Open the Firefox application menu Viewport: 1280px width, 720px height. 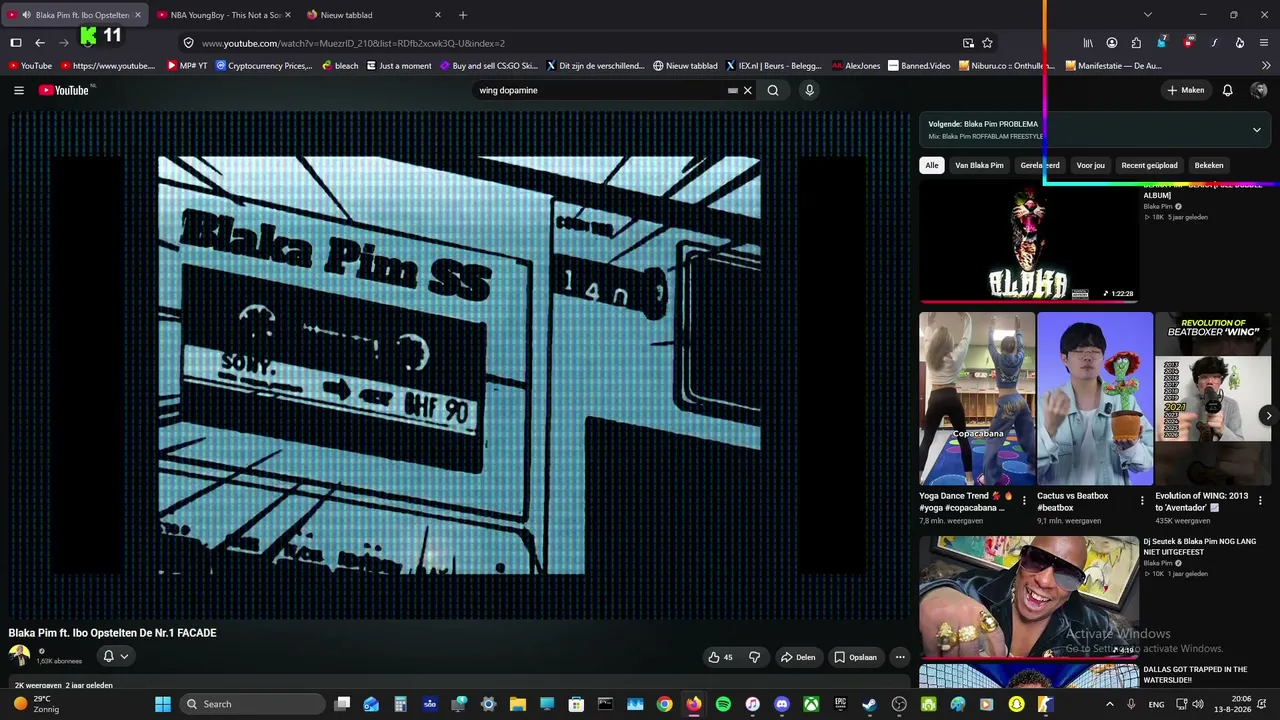point(1265,43)
